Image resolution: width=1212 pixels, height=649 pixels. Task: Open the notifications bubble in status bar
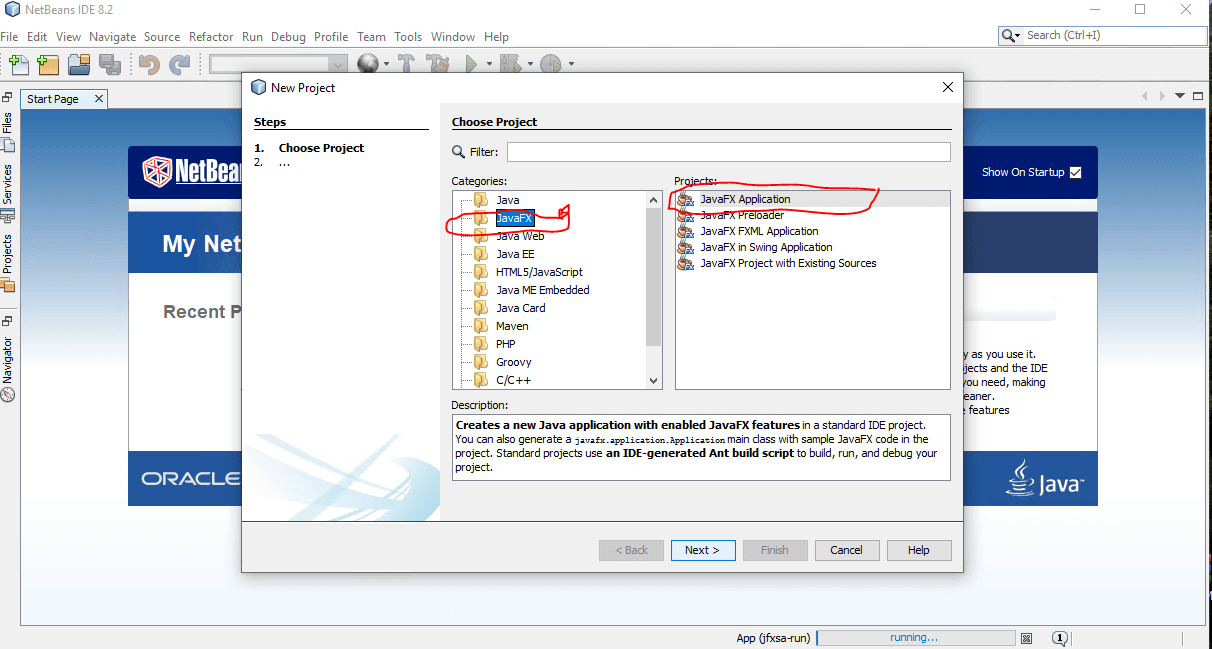(1059, 638)
